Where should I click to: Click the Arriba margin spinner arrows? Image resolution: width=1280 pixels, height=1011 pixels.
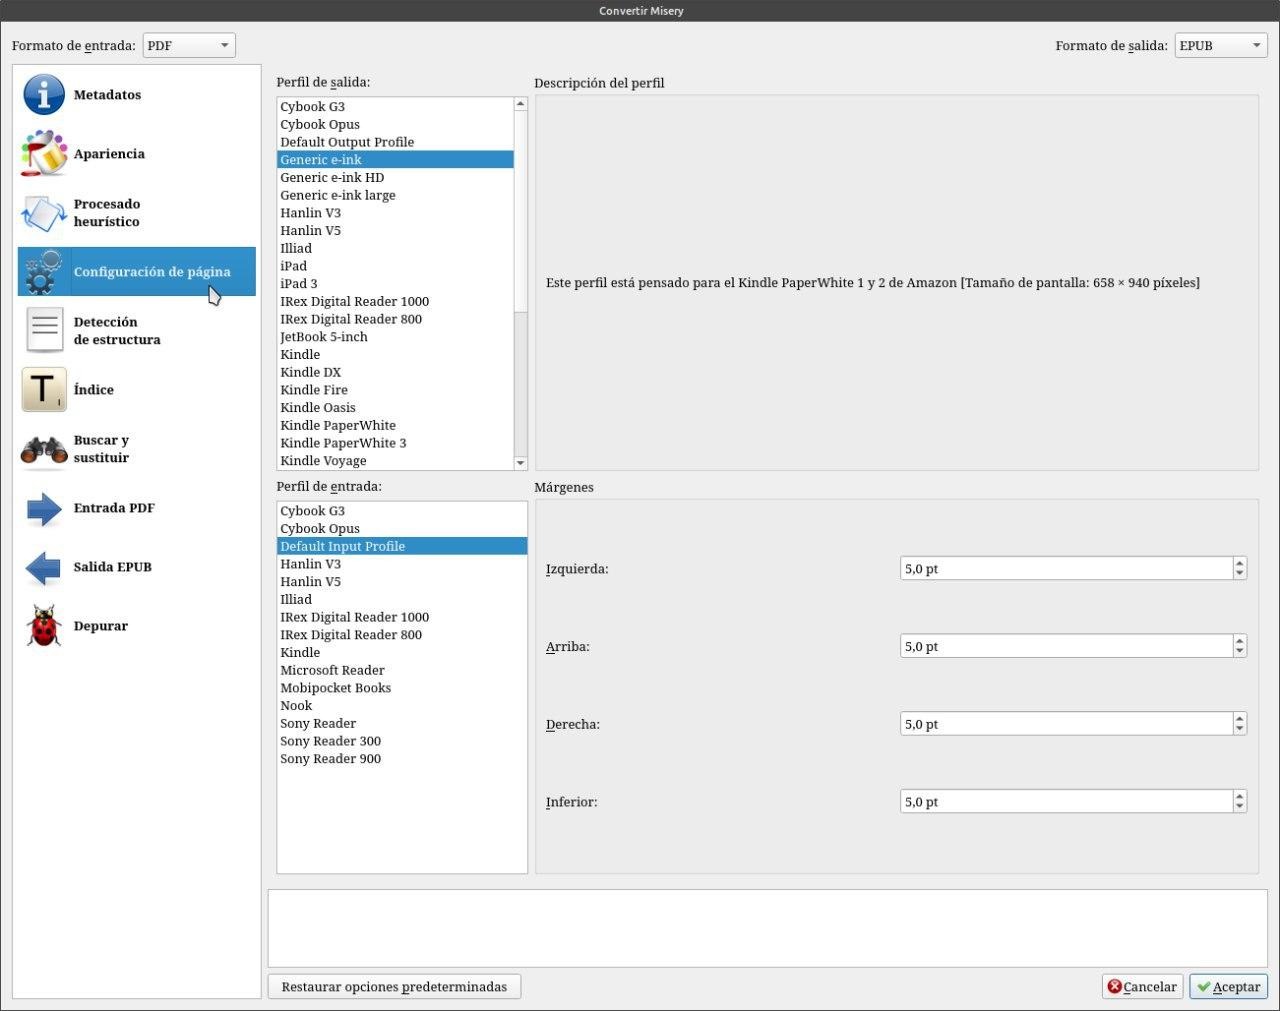tap(1240, 647)
